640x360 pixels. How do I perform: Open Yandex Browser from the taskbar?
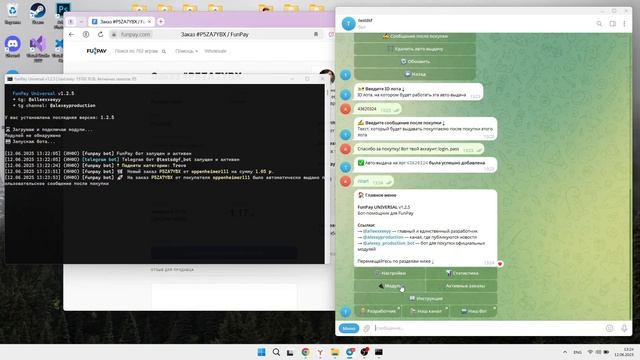[320, 352]
